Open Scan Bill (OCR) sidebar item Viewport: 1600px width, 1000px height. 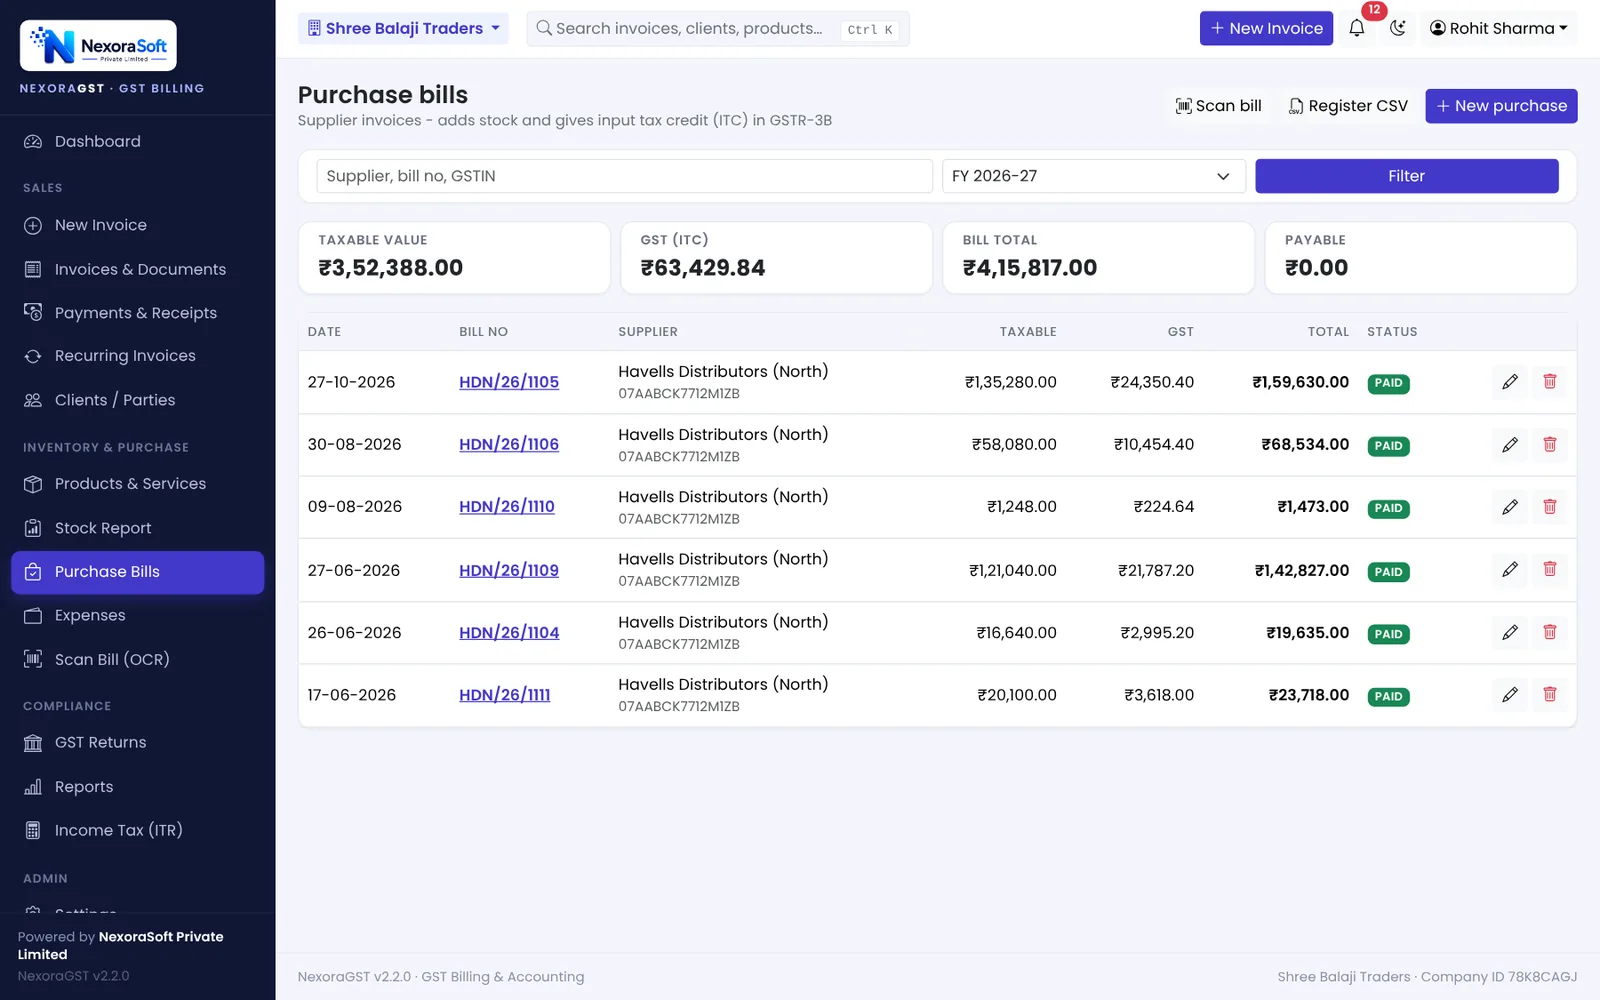pos(137,659)
